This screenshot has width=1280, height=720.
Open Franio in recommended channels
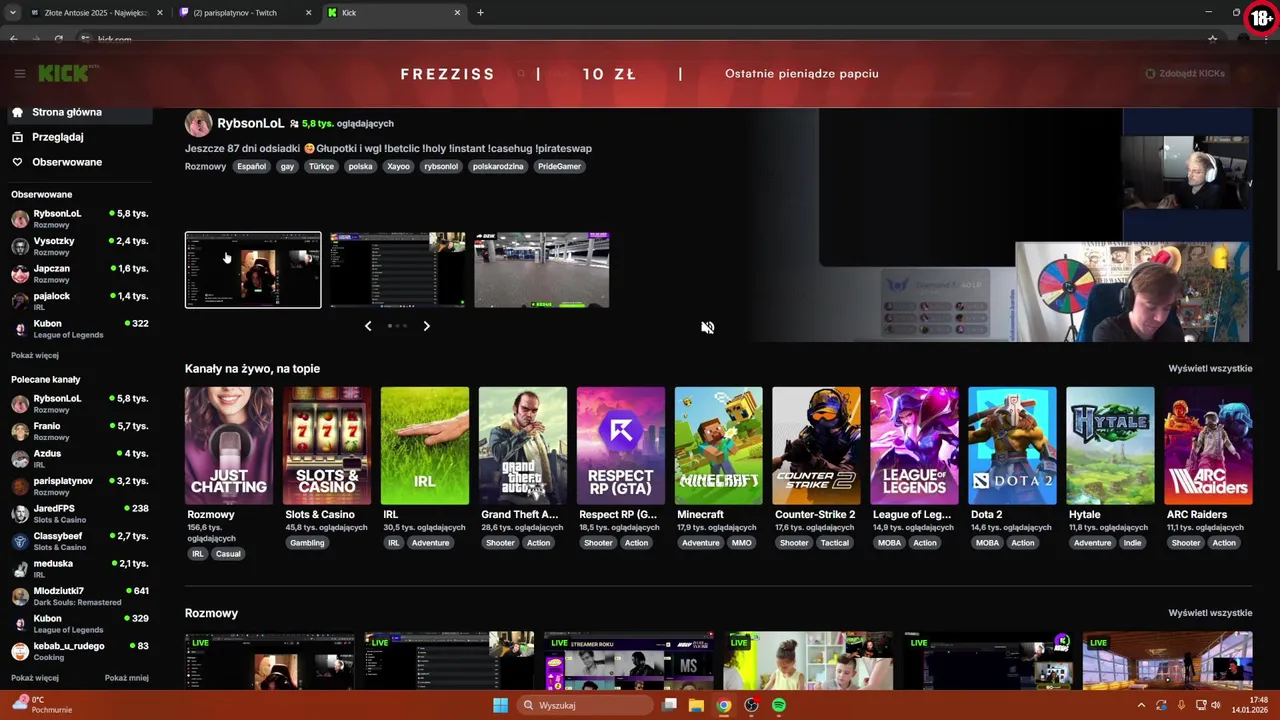point(78,431)
